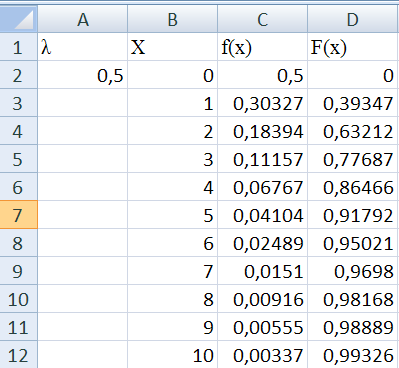Select cell B2 containing 0
The width and height of the screenshot is (399, 368).
(x=172, y=75)
